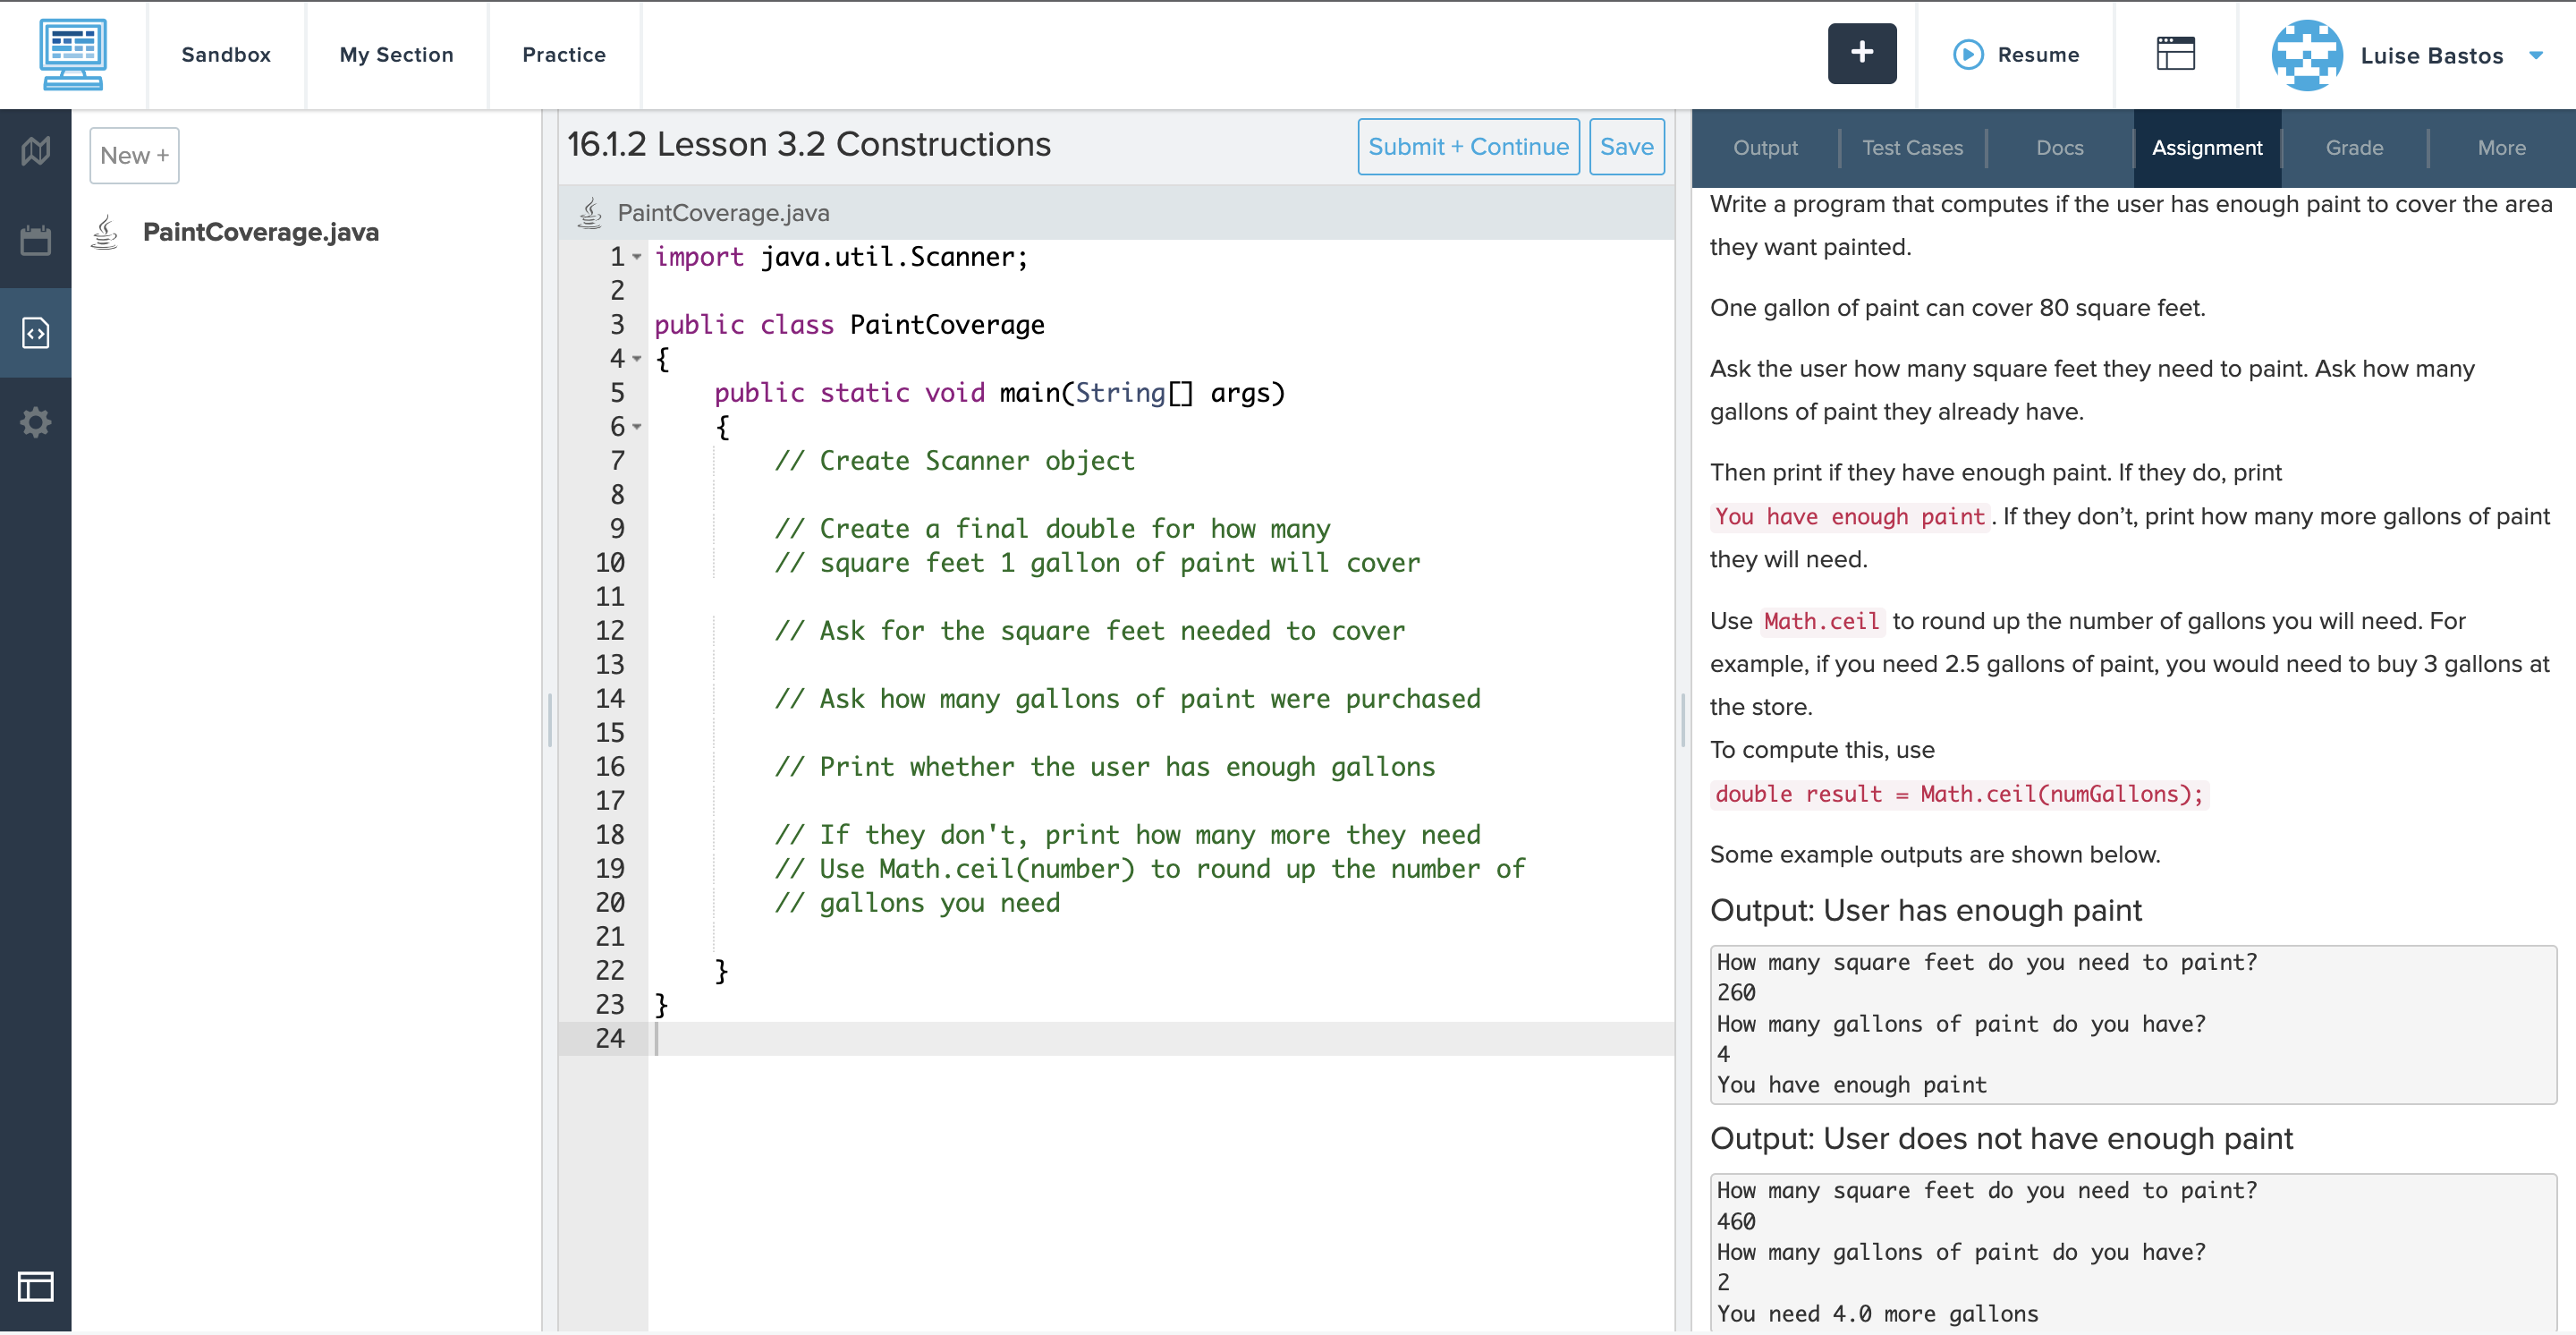2576x1335 pixels.
Task: Click the Submit + Continue button
Action: (x=1468, y=146)
